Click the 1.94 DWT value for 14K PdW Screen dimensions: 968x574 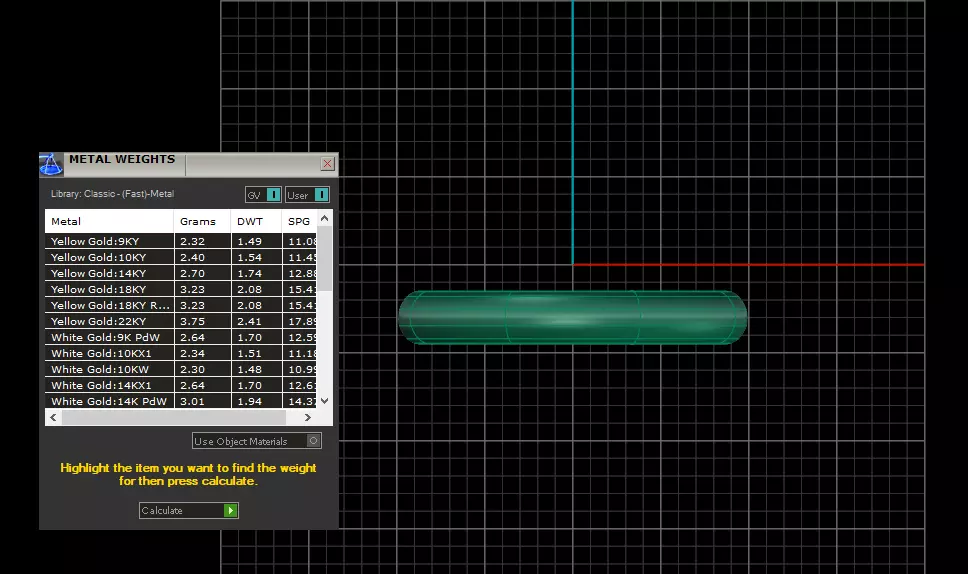tap(250, 401)
